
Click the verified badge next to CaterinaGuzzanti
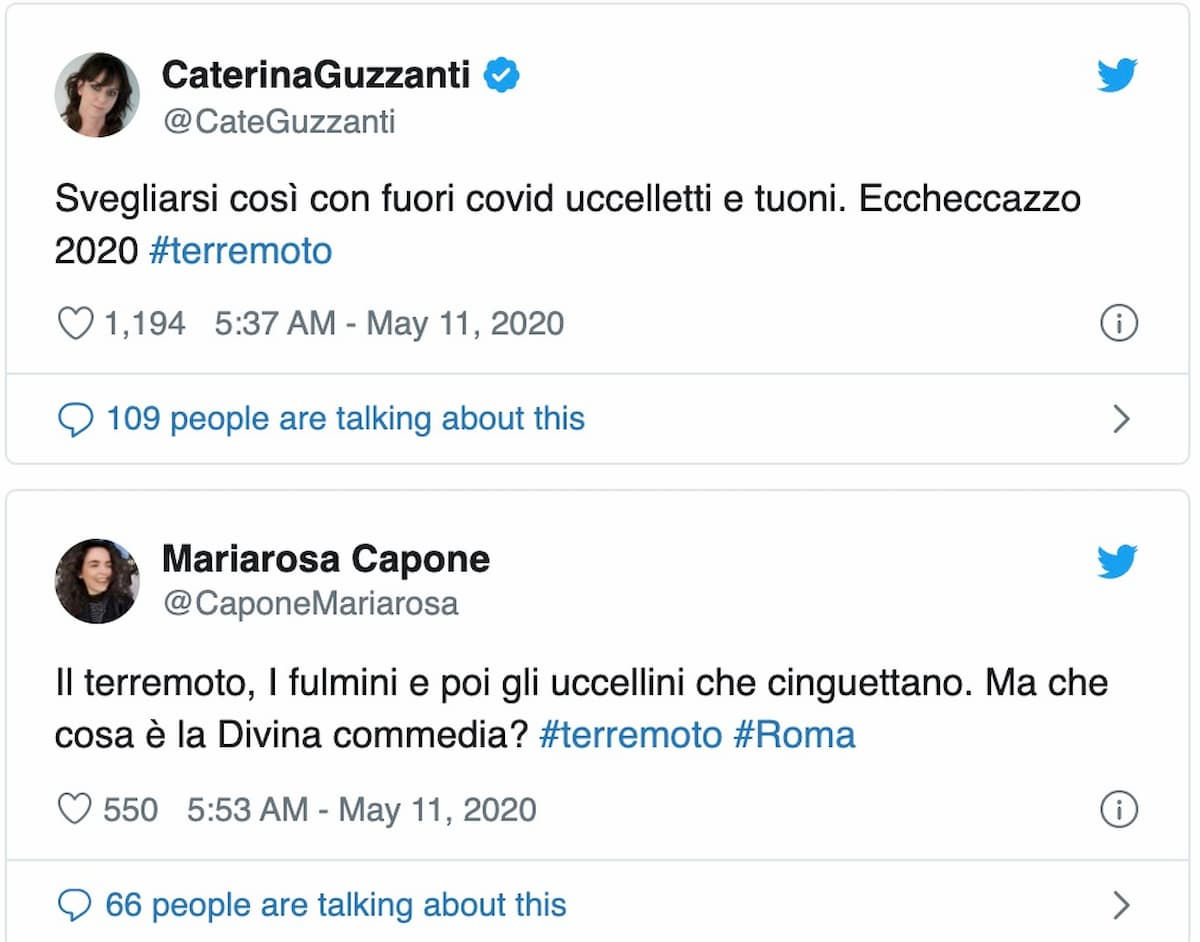click(x=502, y=72)
